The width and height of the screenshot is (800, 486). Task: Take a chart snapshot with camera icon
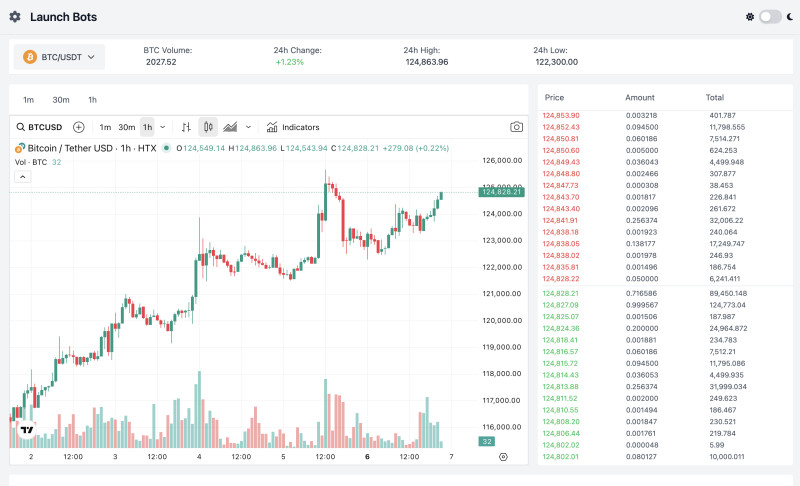click(x=516, y=127)
